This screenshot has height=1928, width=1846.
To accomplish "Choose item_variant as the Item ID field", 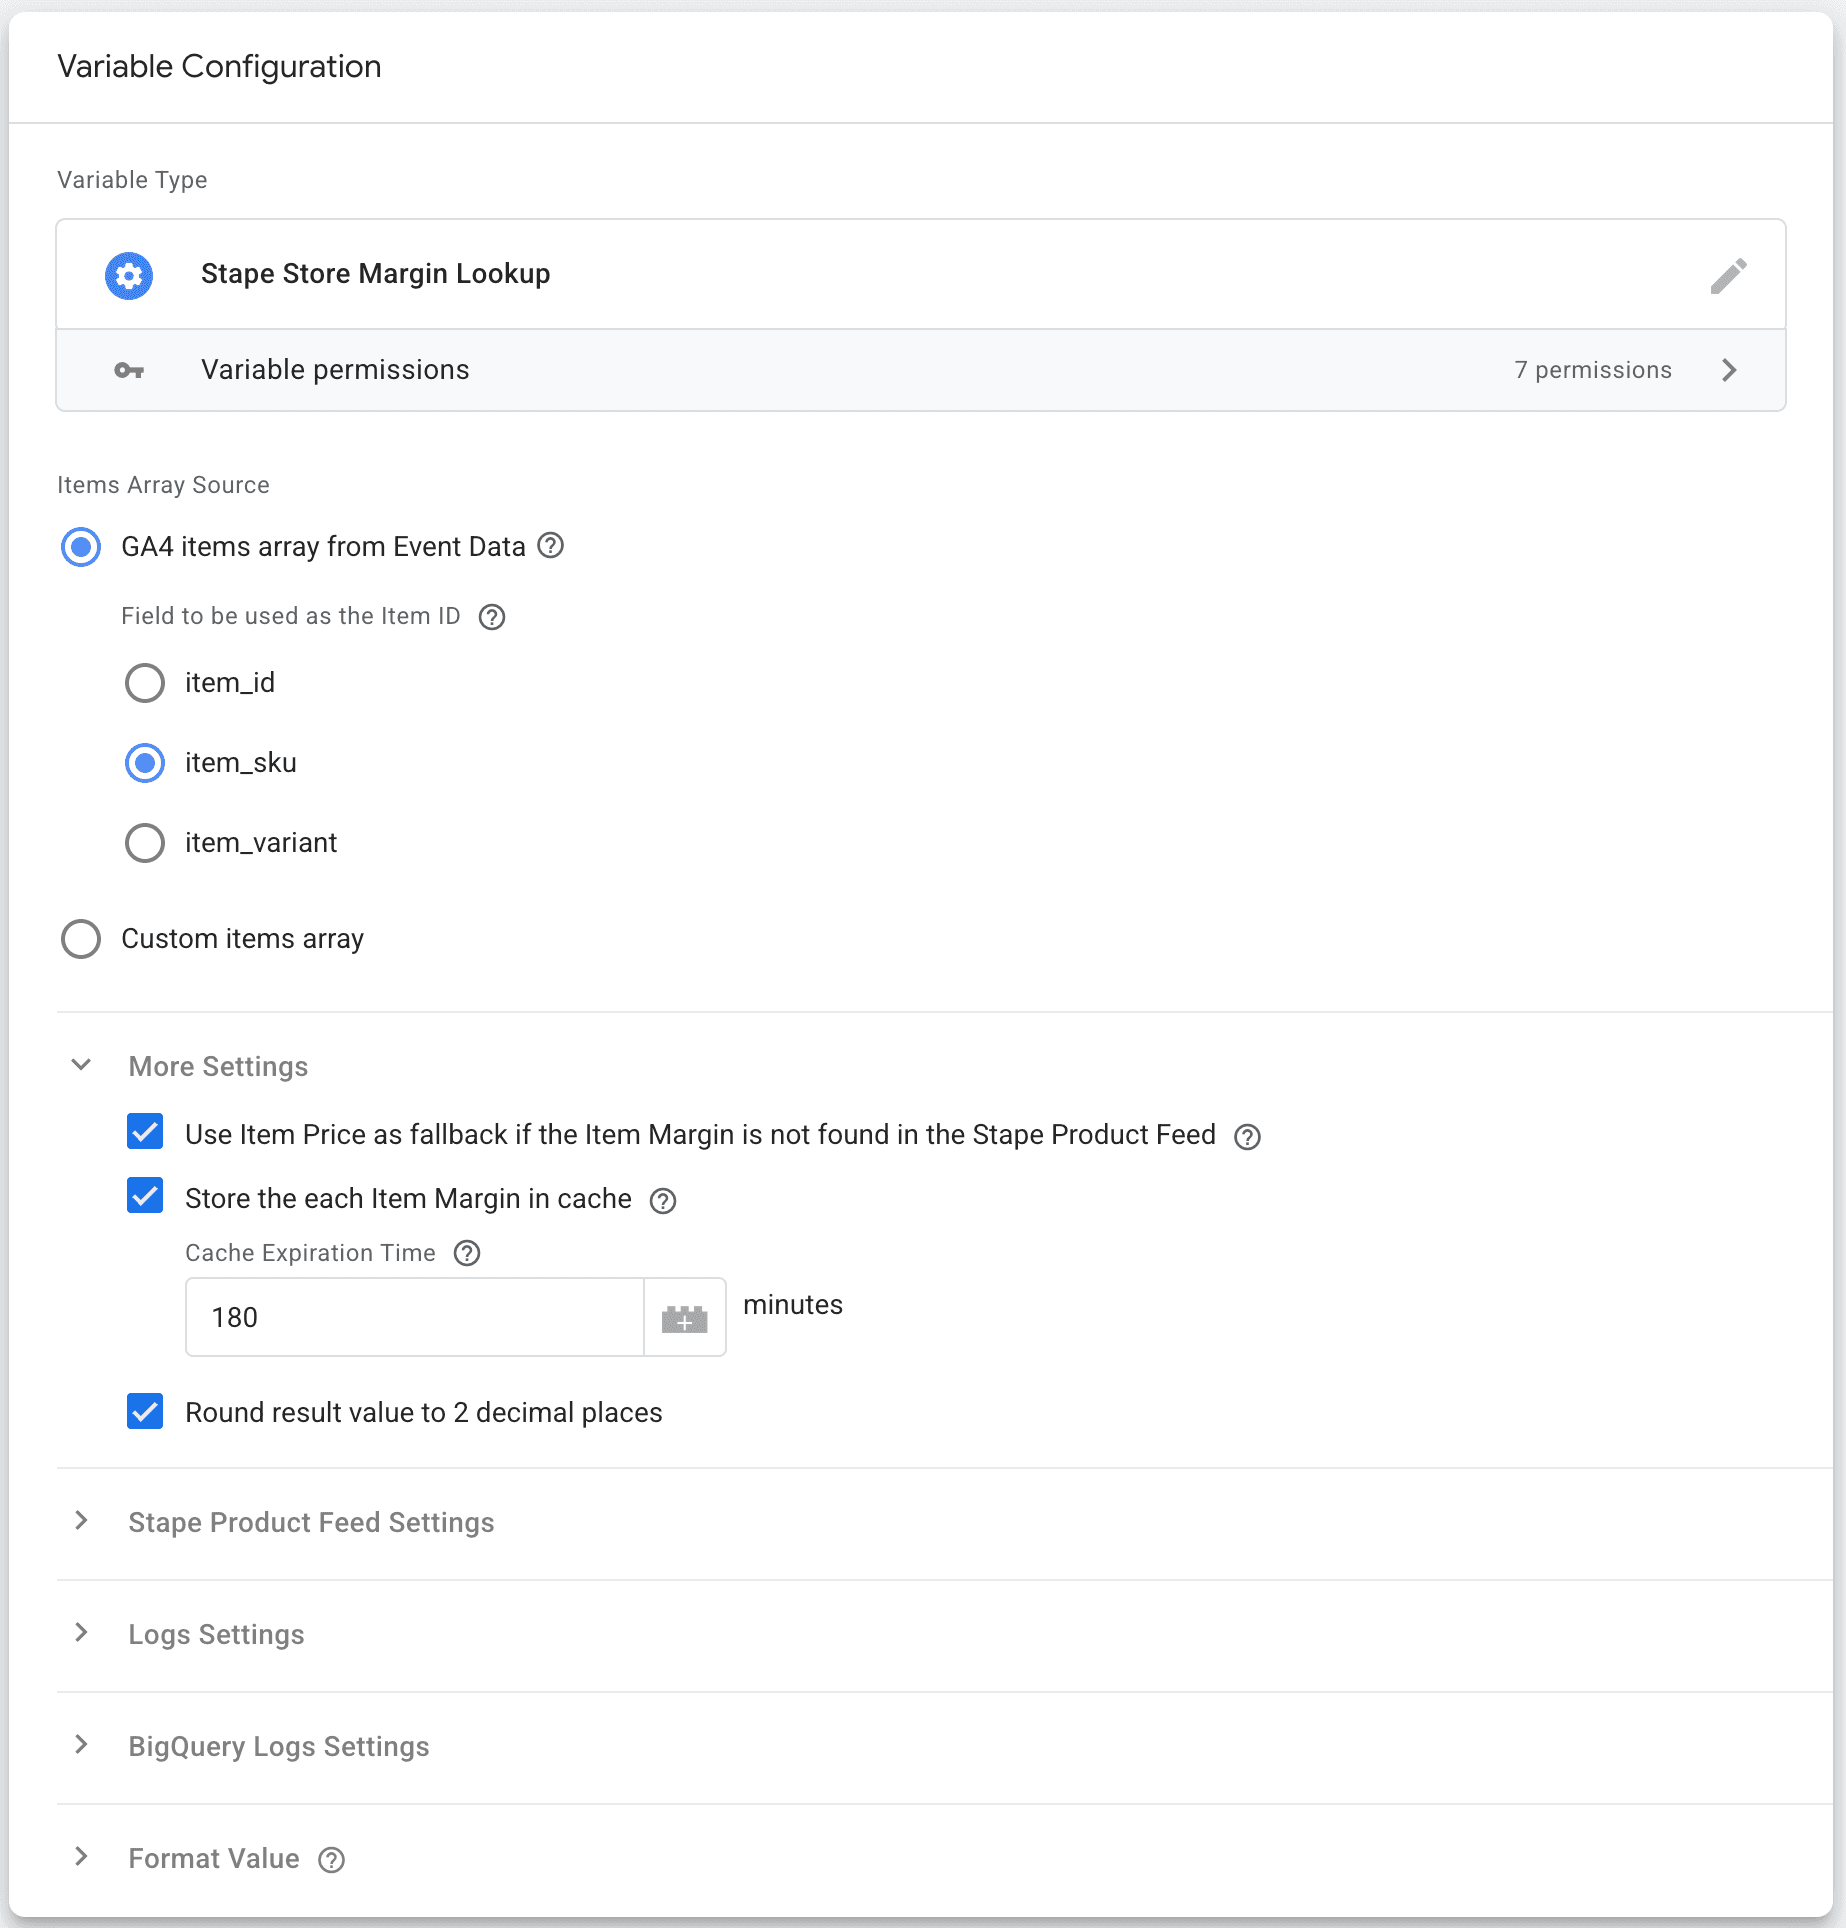I will coord(145,843).
